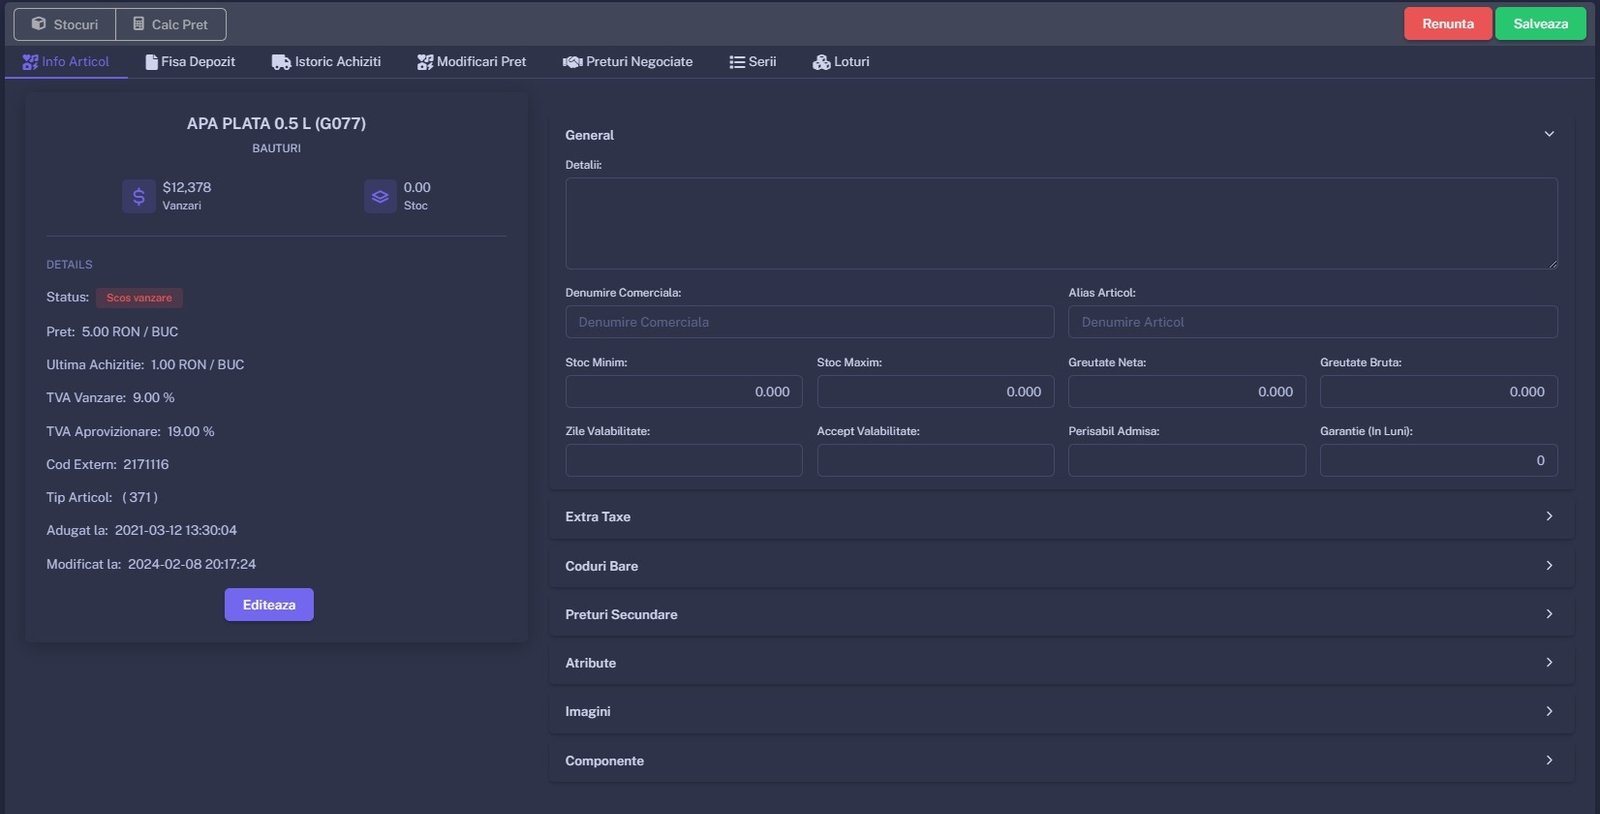Click the Greutate Neta field
The height and width of the screenshot is (814, 1600).
pos(1187,391)
